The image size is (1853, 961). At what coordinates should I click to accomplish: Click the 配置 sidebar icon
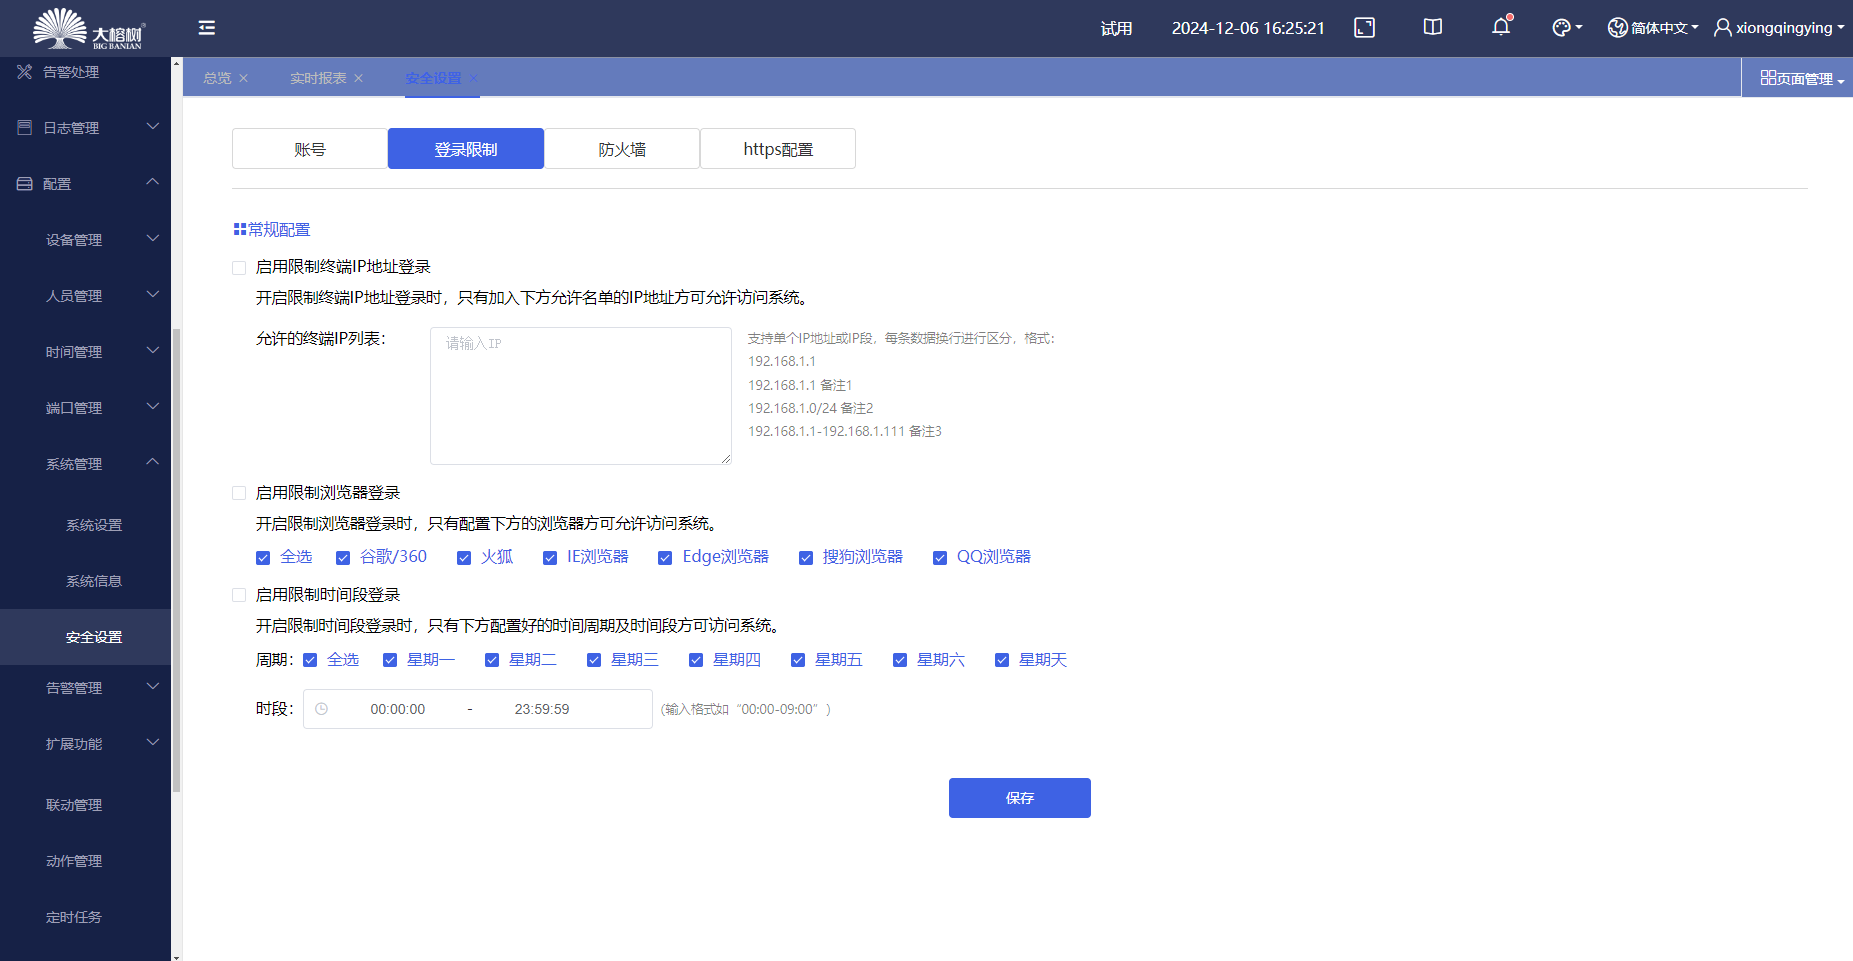click(x=25, y=184)
